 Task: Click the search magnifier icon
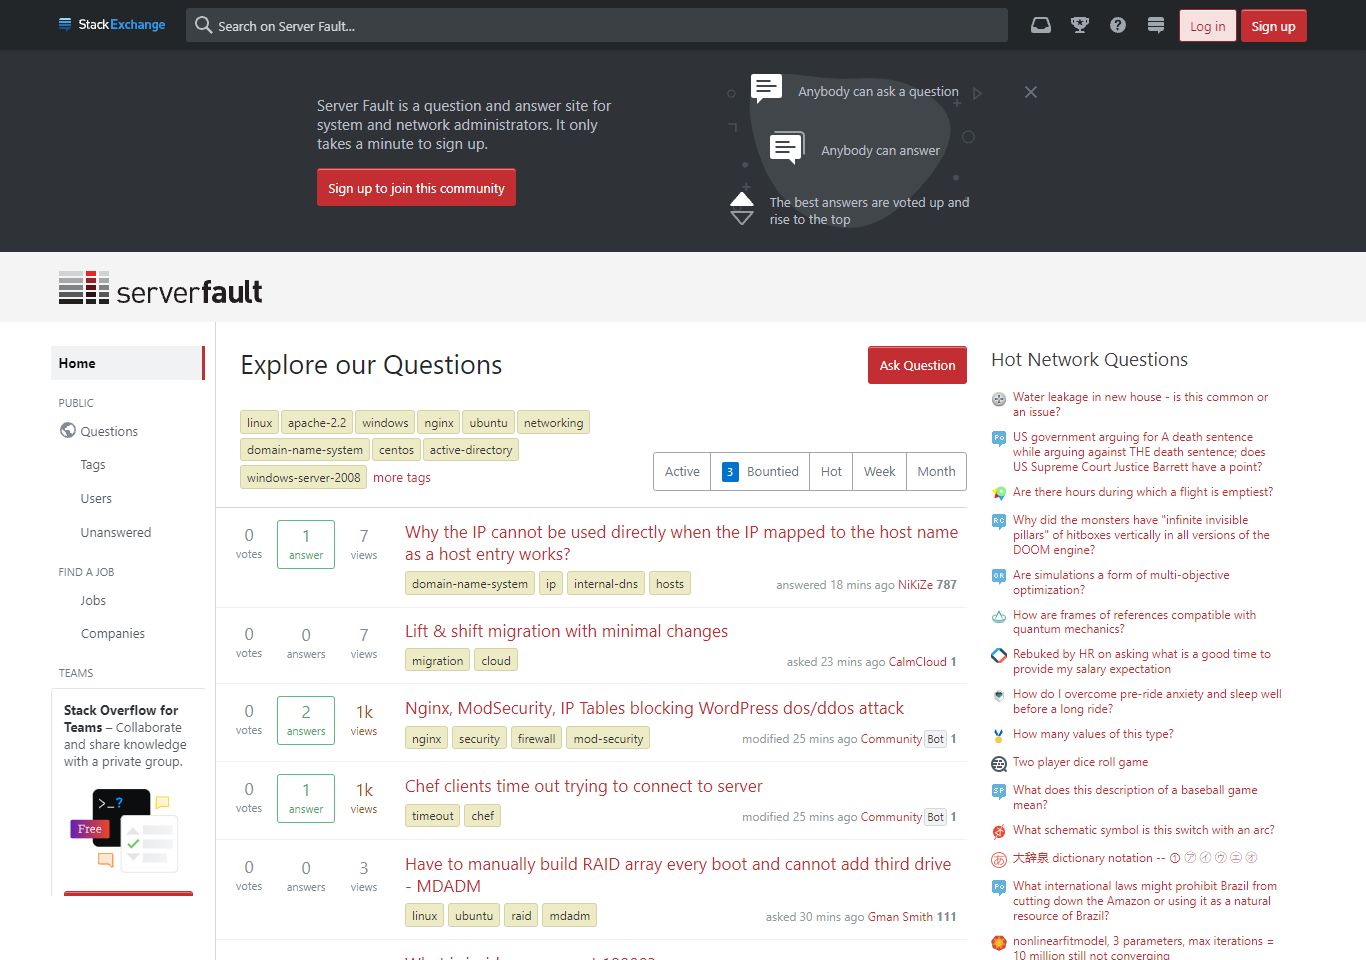coord(203,25)
